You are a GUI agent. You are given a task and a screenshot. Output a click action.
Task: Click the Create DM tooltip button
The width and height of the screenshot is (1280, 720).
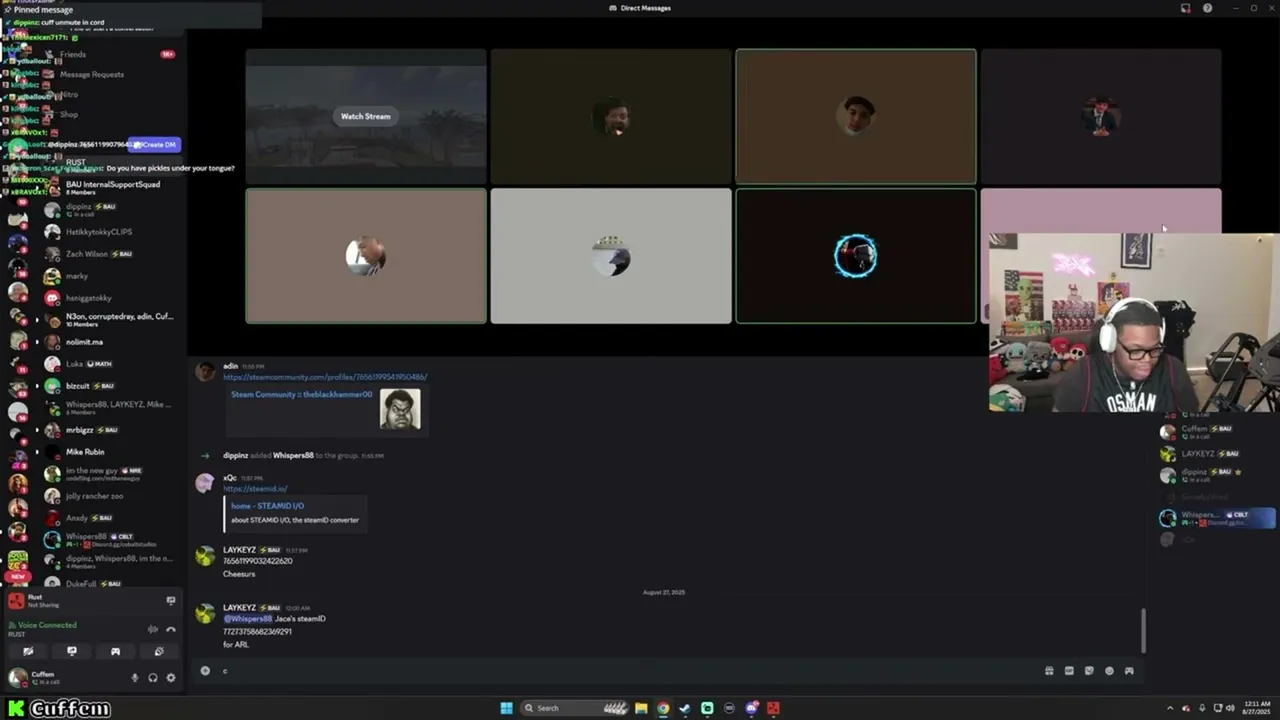pos(155,145)
